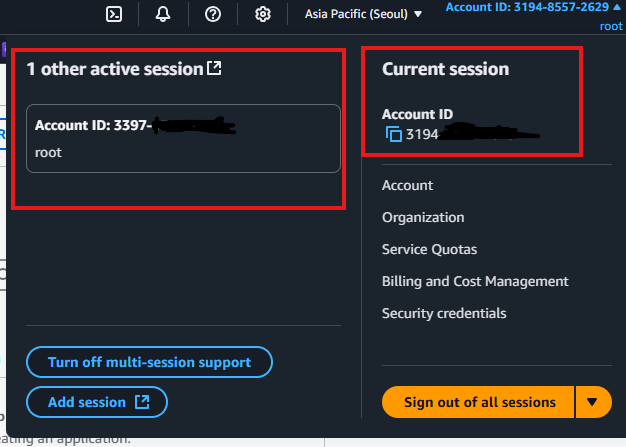Open the notifications bell icon
The height and width of the screenshot is (447, 626).
click(163, 14)
